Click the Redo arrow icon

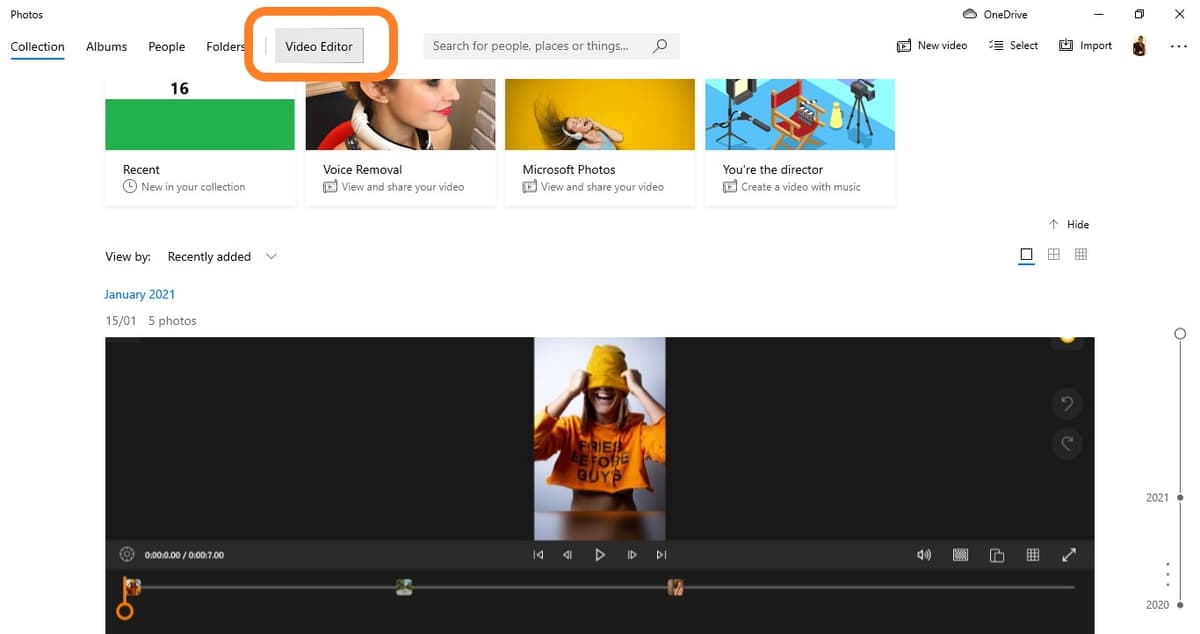point(1066,444)
